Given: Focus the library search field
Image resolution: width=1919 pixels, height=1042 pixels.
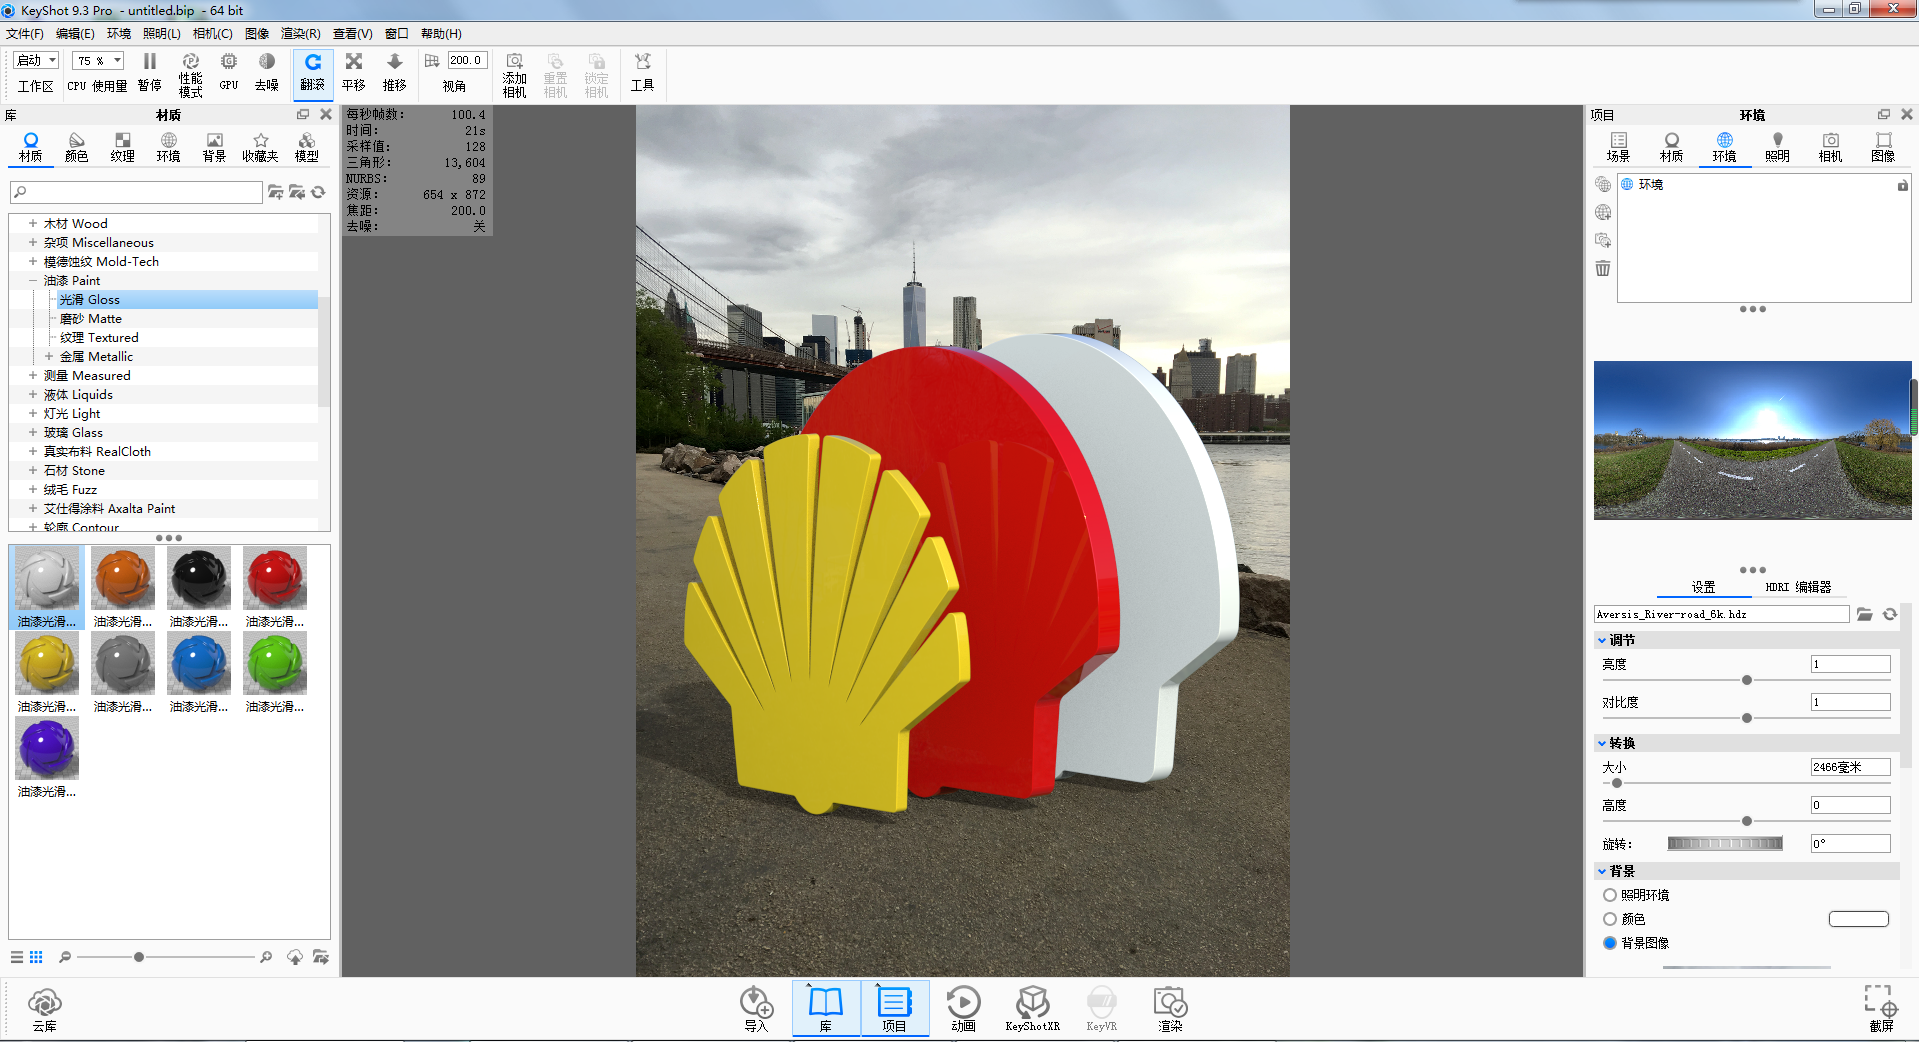Looking at the screenshot, I should point(136,192).
